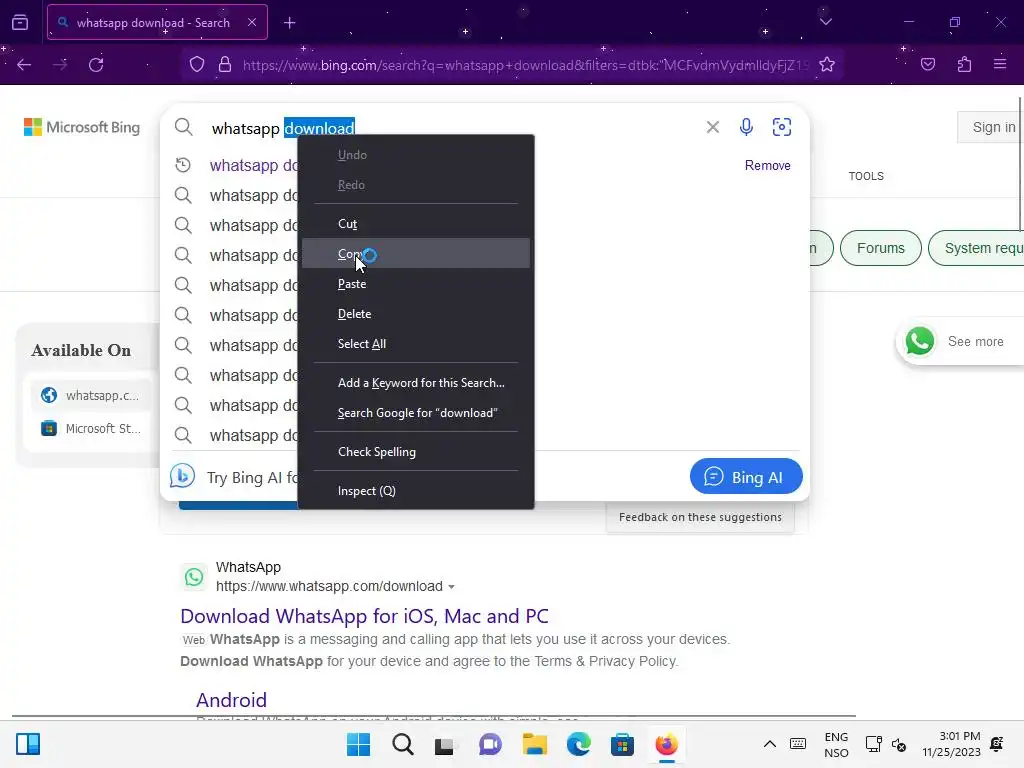Clear the search box with the X
Screen dimensions: 1024x768
712,127
